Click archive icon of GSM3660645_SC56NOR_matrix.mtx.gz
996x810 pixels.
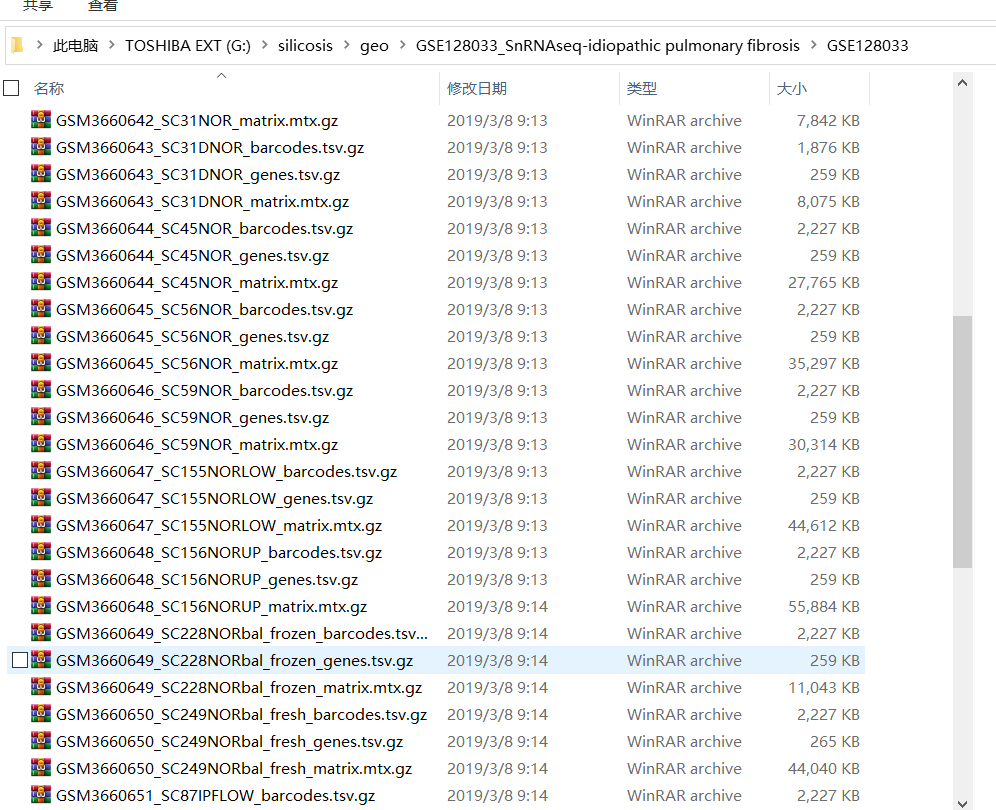[x=41, y=362]
